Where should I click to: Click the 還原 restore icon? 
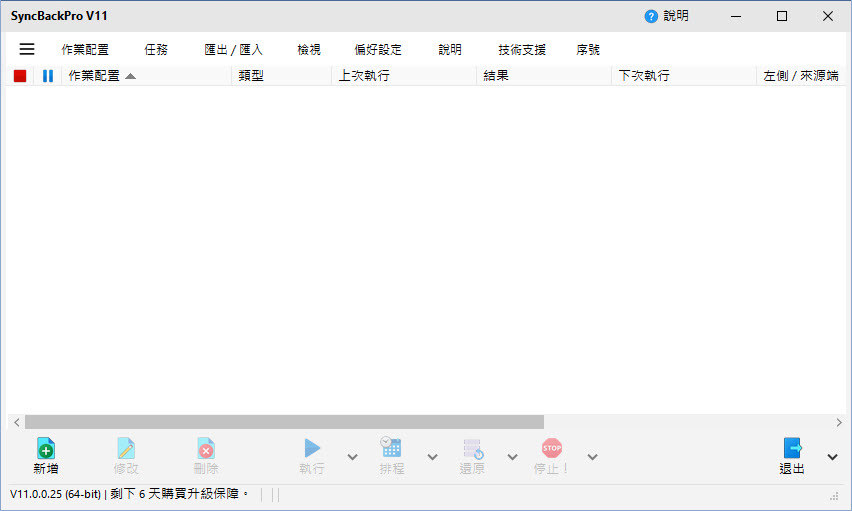coord(472,448)
